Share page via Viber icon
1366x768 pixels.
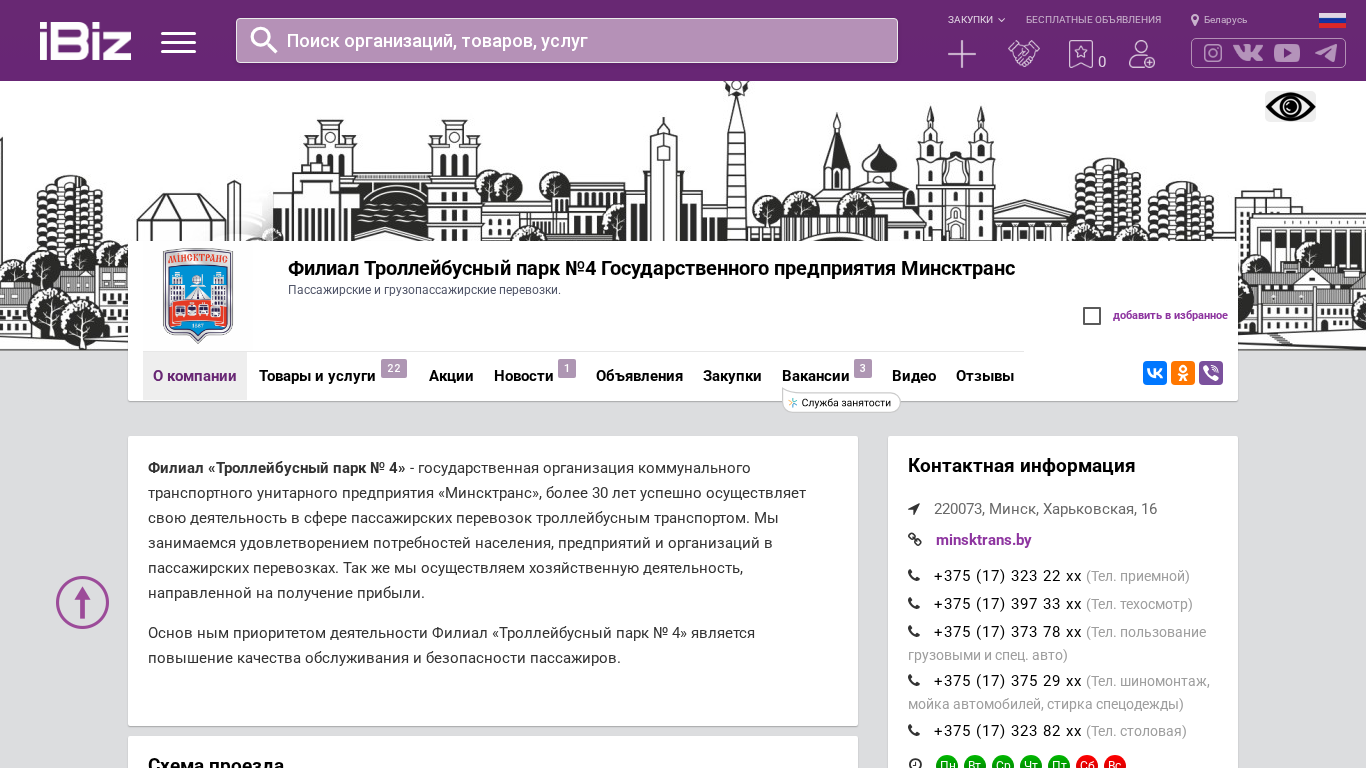1211,373
